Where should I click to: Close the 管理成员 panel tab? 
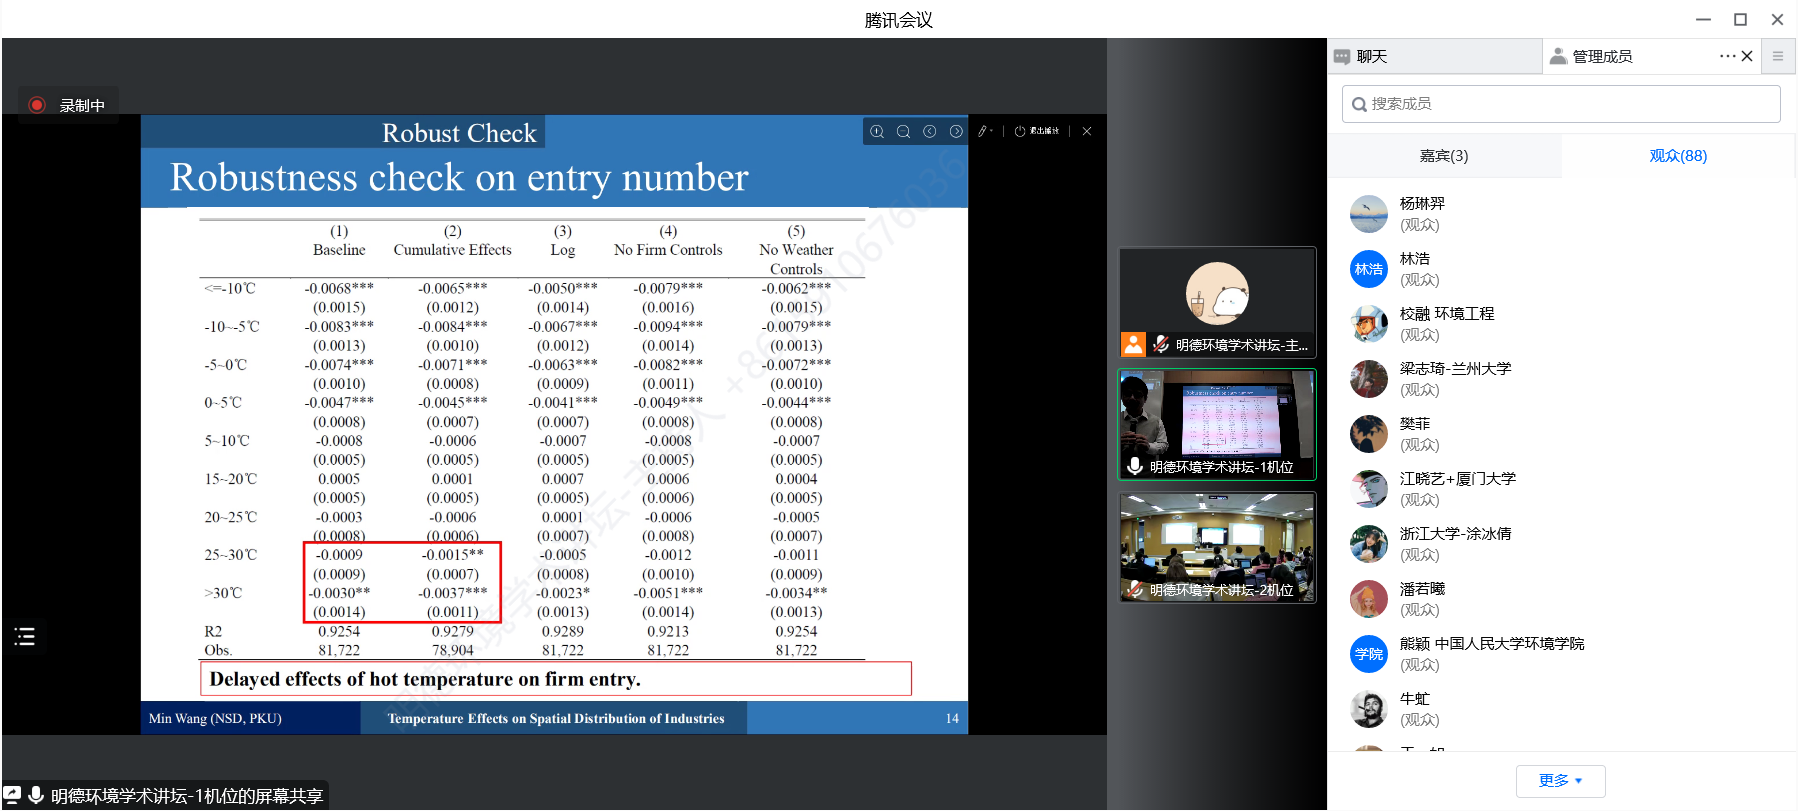coord(1747,56)
